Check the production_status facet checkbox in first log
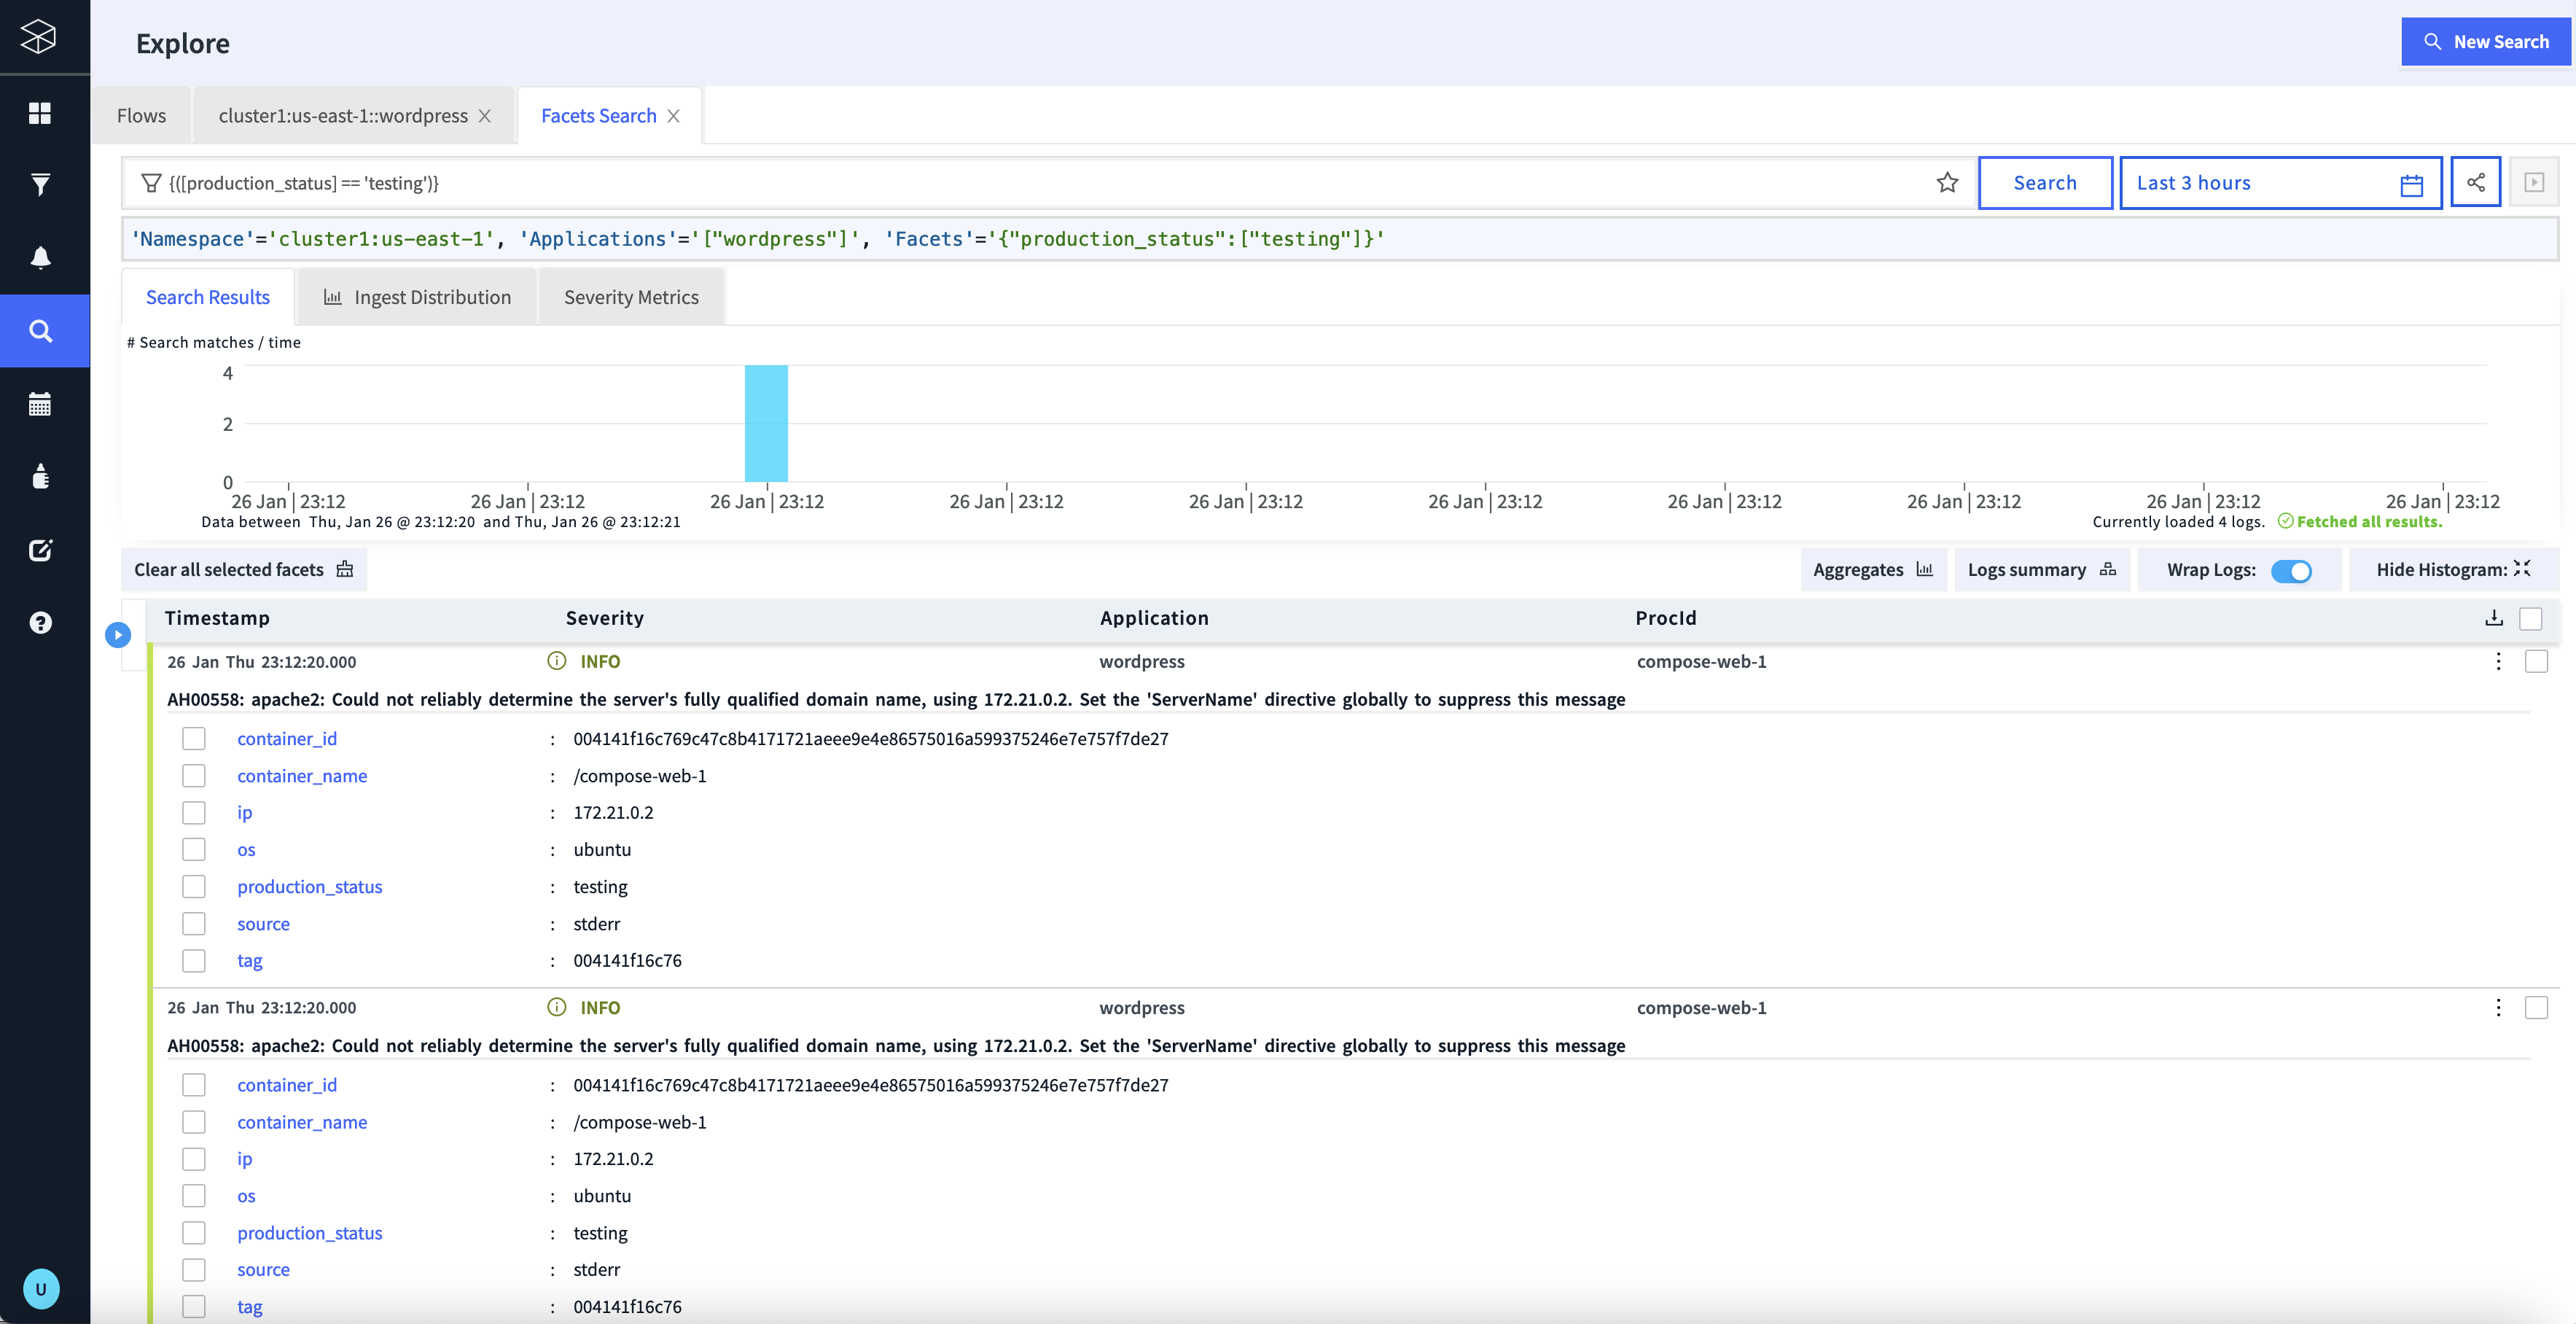Screen dimensions: 2576x1324 pos(194,886)
